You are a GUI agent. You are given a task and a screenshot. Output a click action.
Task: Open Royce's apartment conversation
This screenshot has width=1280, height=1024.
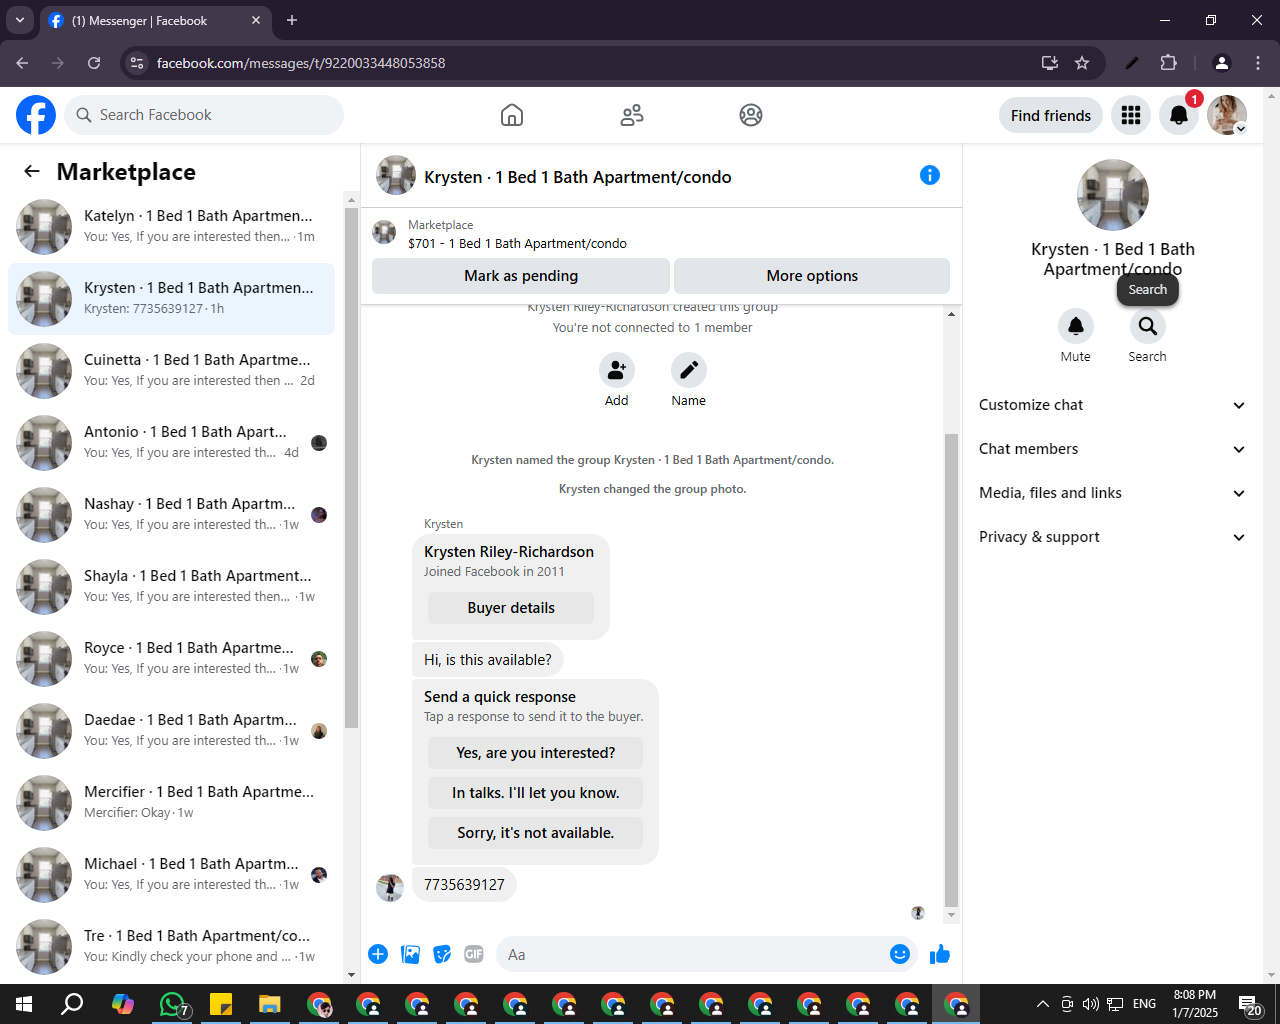(172, 659)
